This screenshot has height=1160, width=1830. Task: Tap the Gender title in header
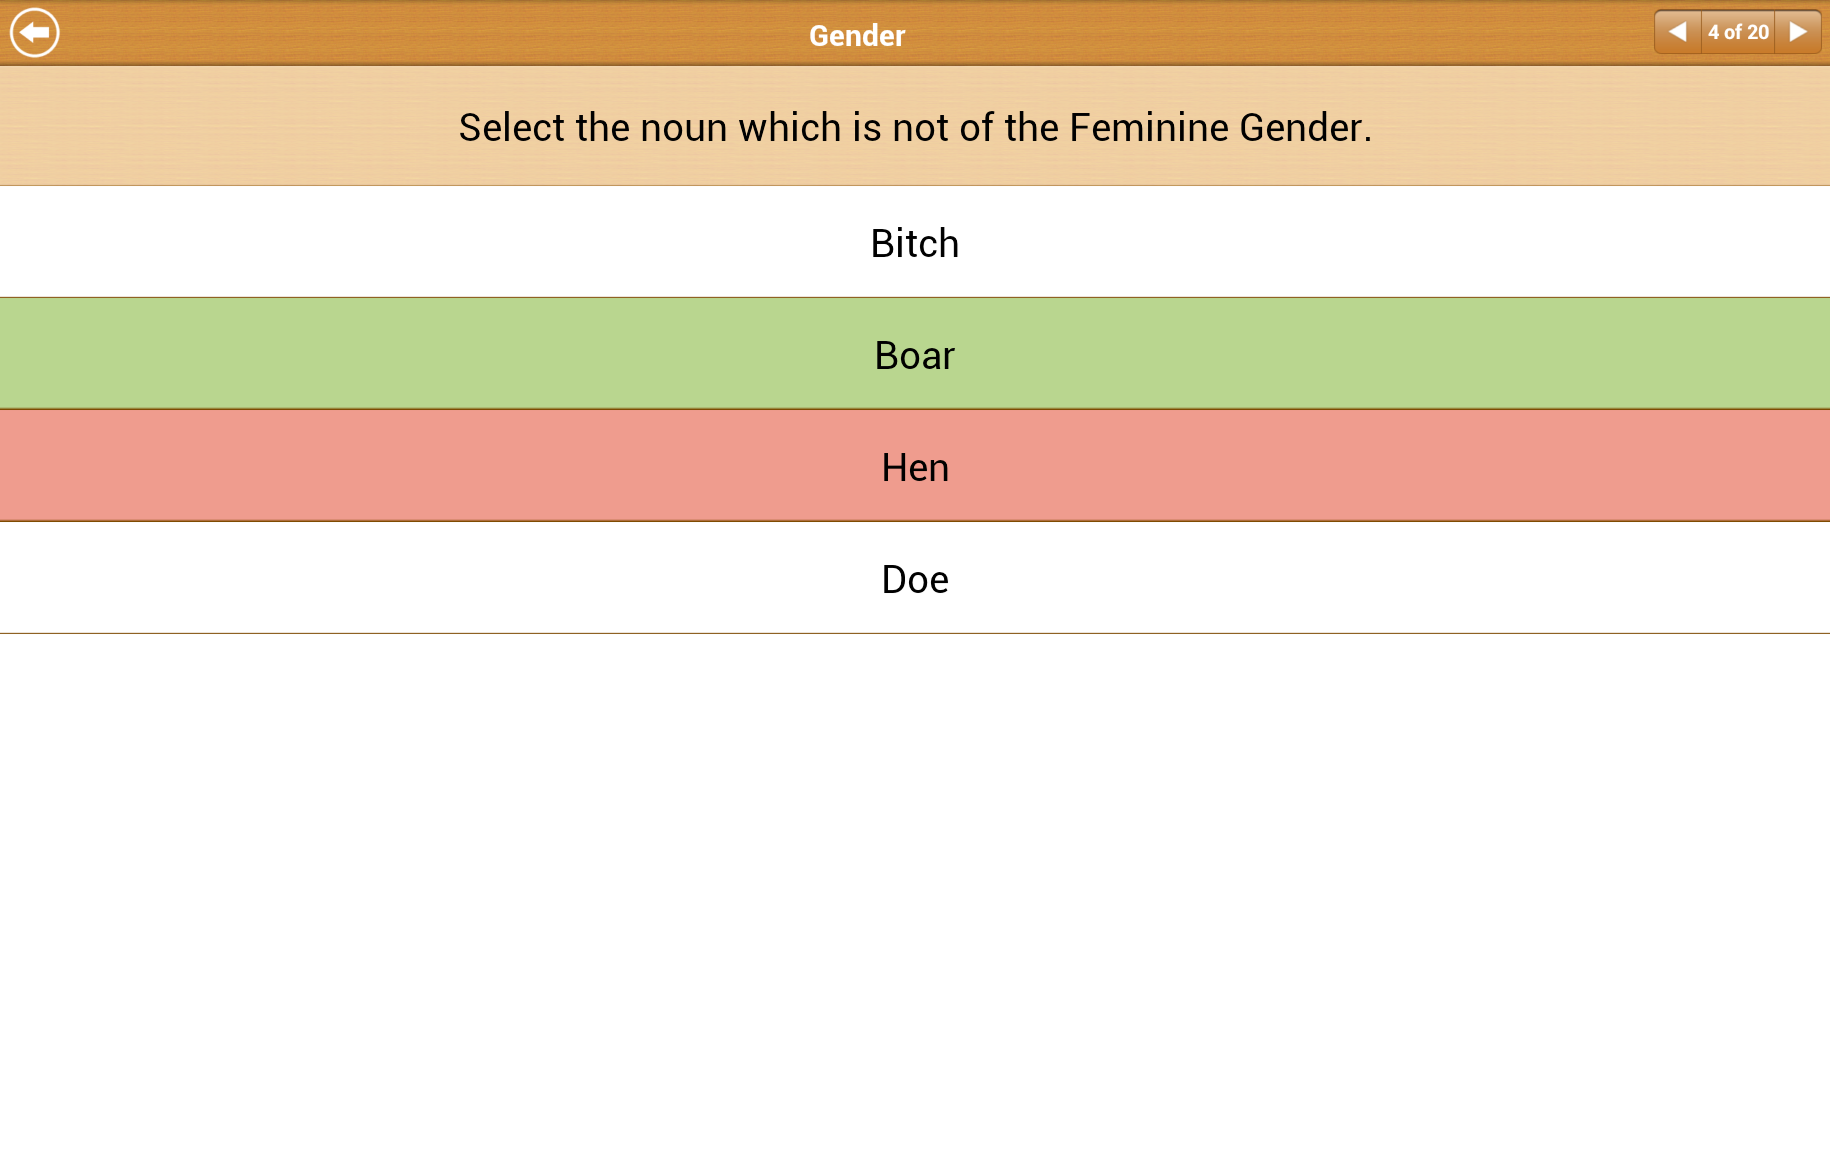857,36
